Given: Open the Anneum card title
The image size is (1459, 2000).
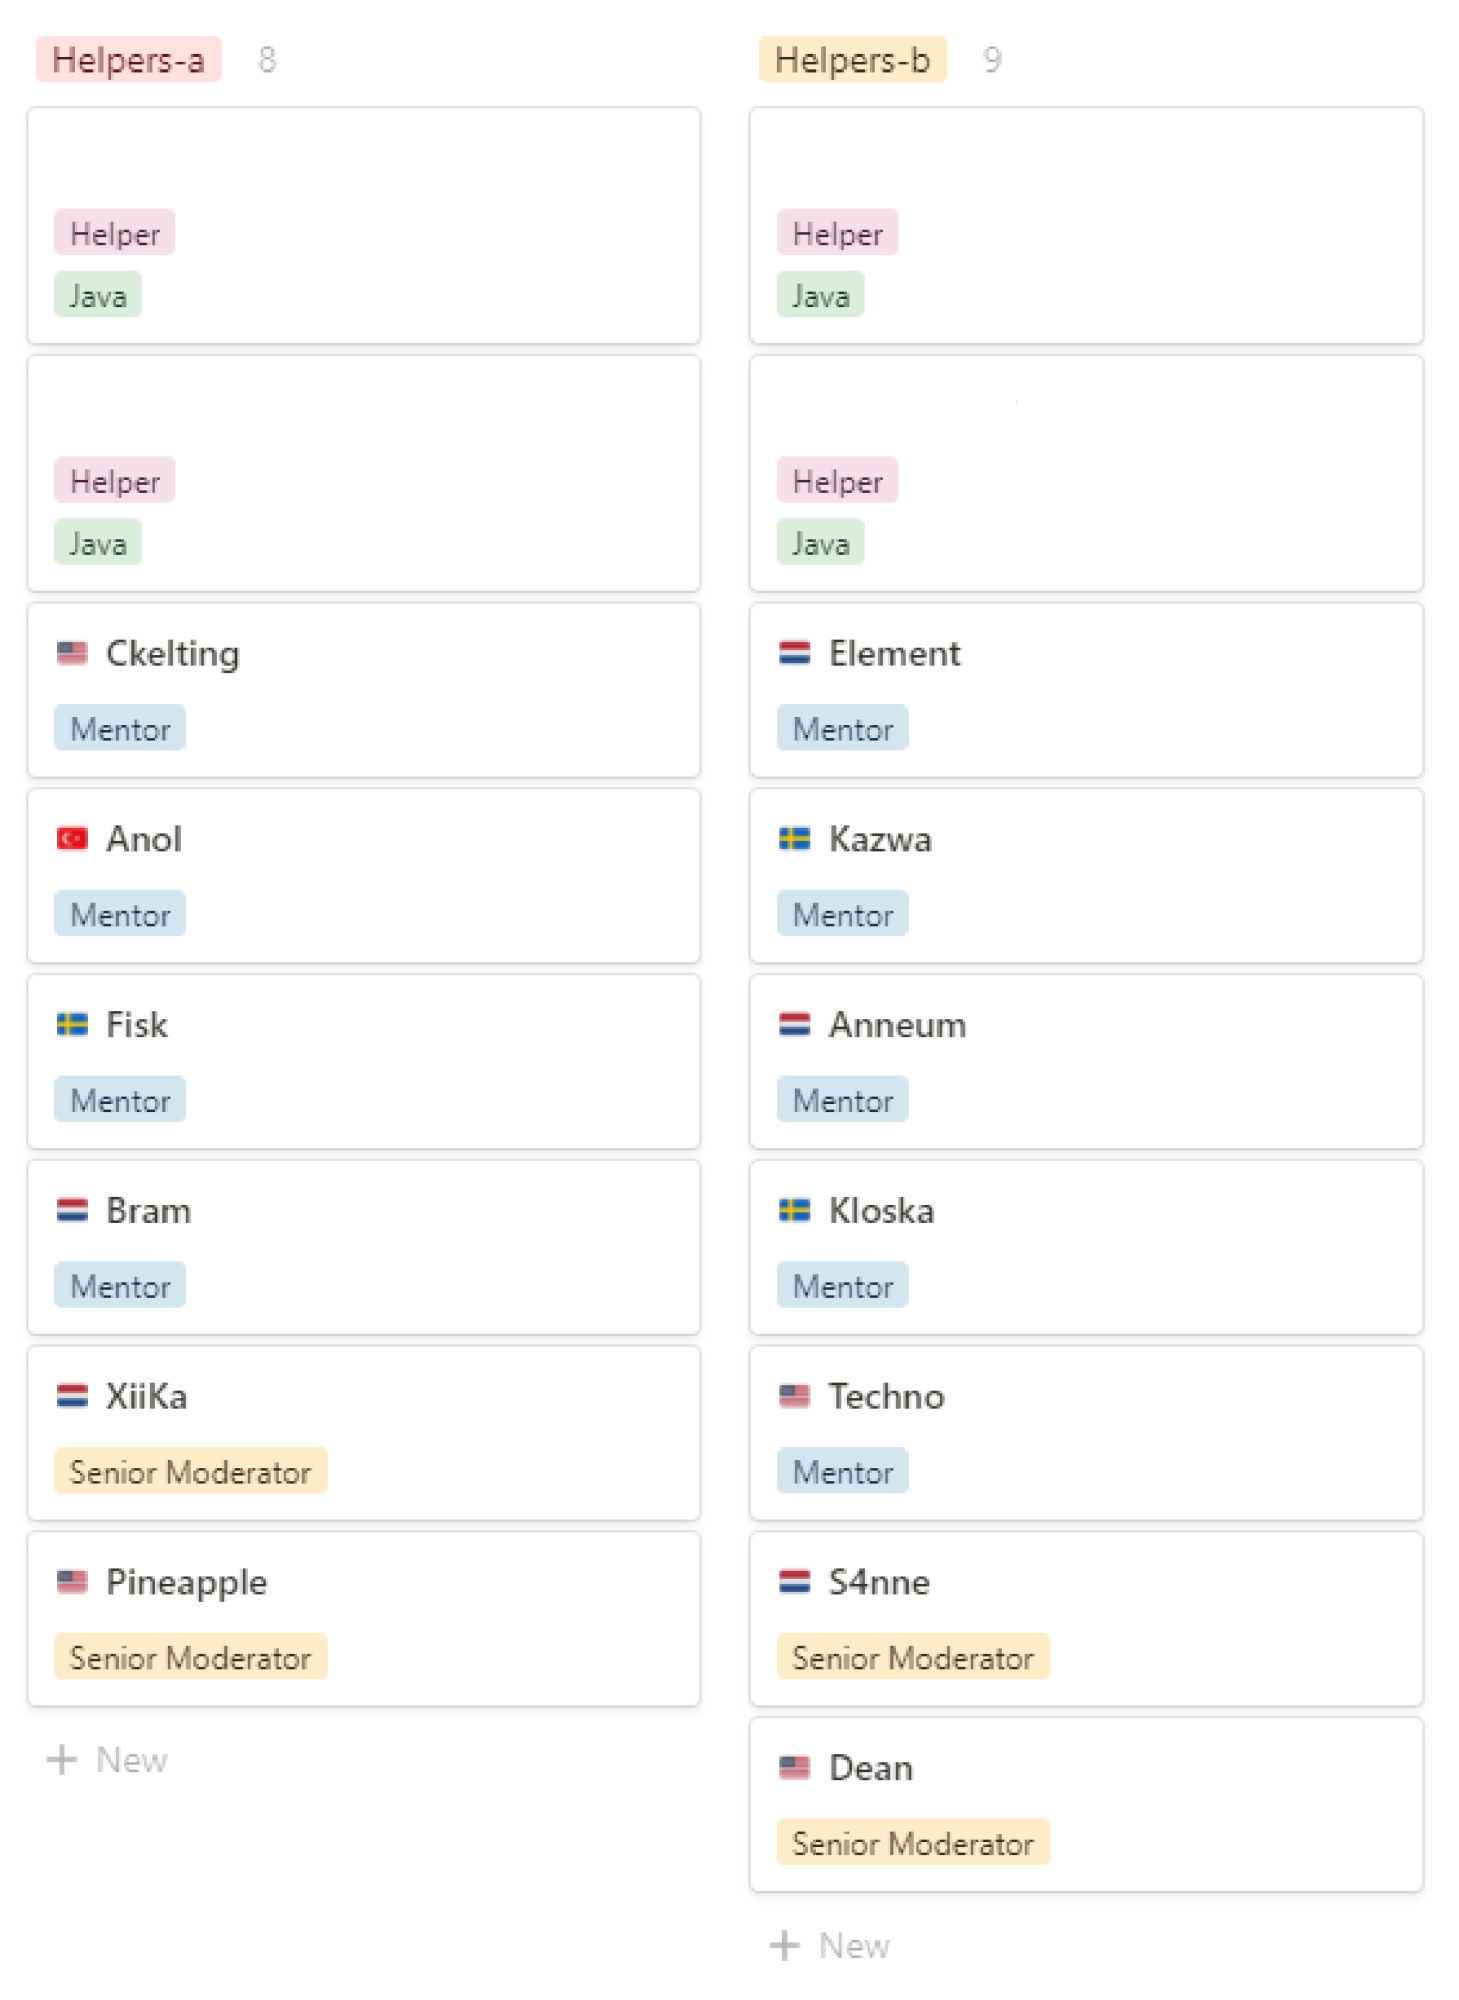Looking at the screenshot, I should (898, 1025).
